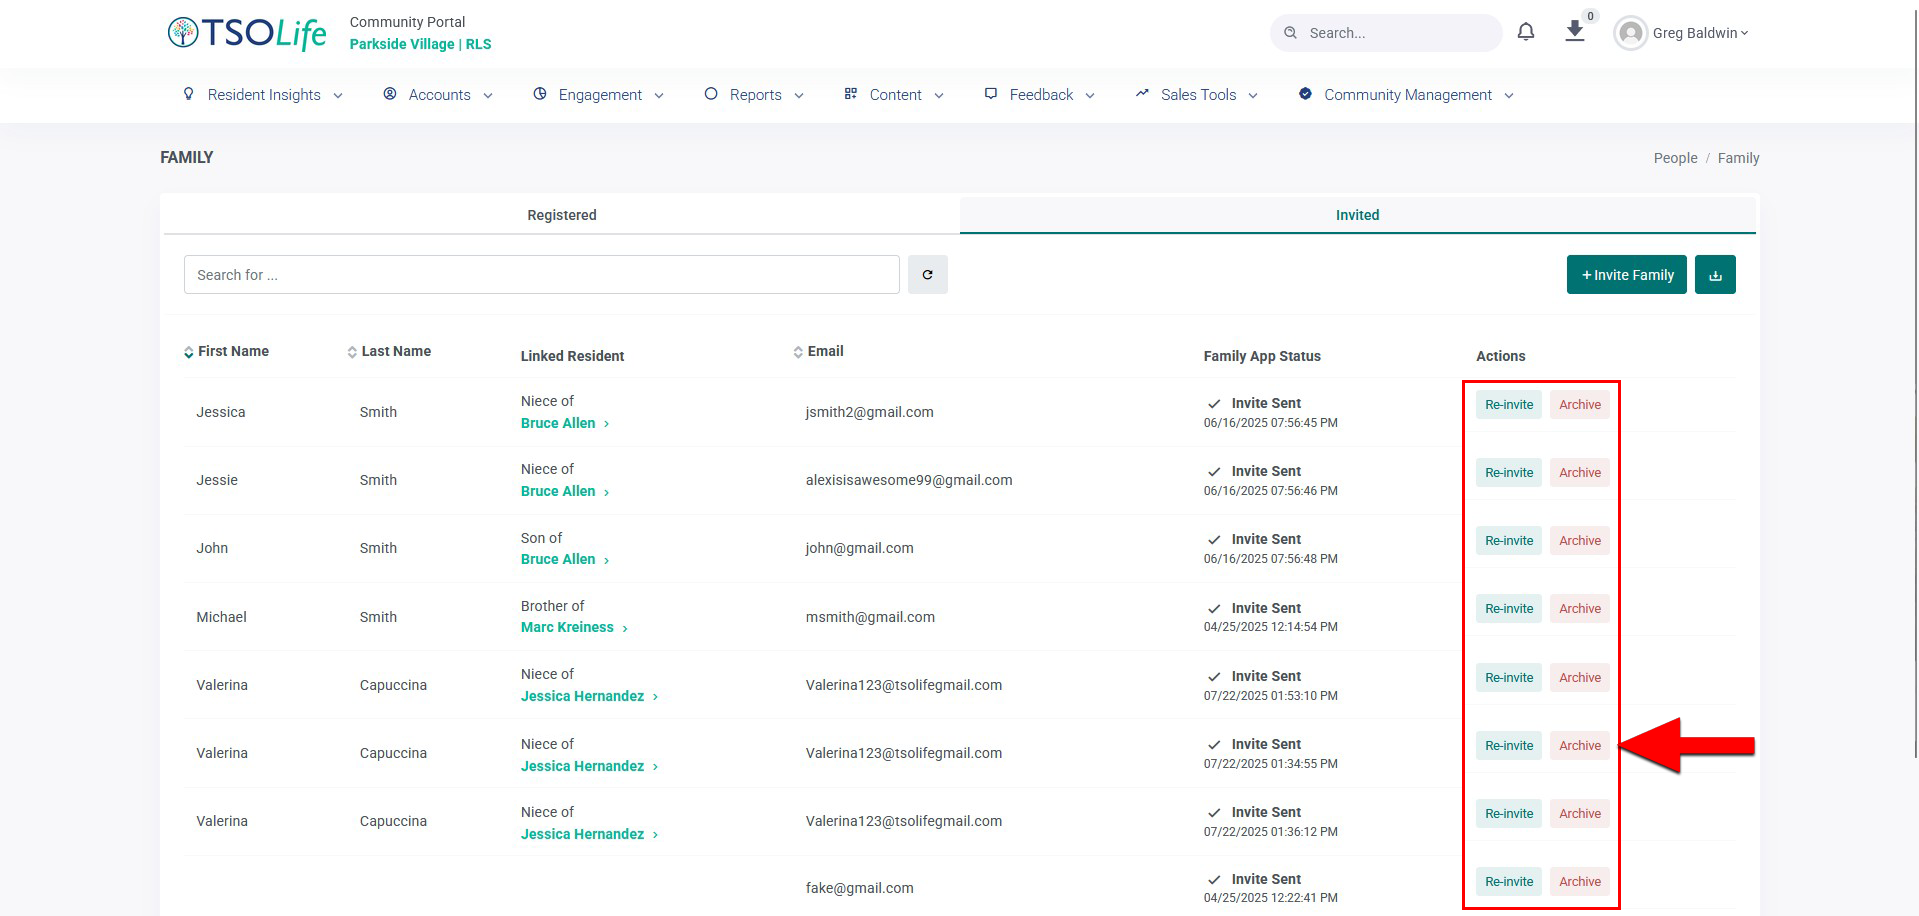Click the TSOLife logo

(x=247, y=33)
